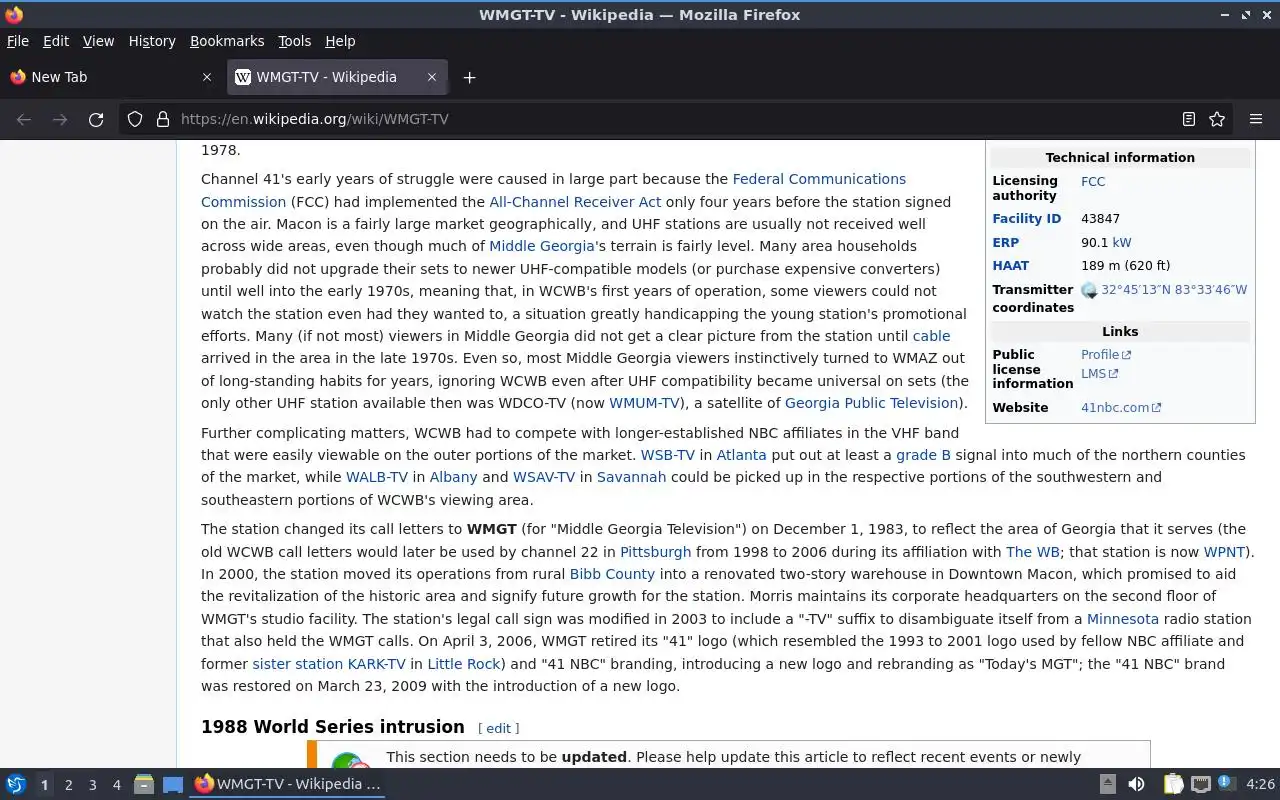The height and width of the screenshot is (800, 1280).
Task: Open the WMUM-TV link
Action: 645,403
